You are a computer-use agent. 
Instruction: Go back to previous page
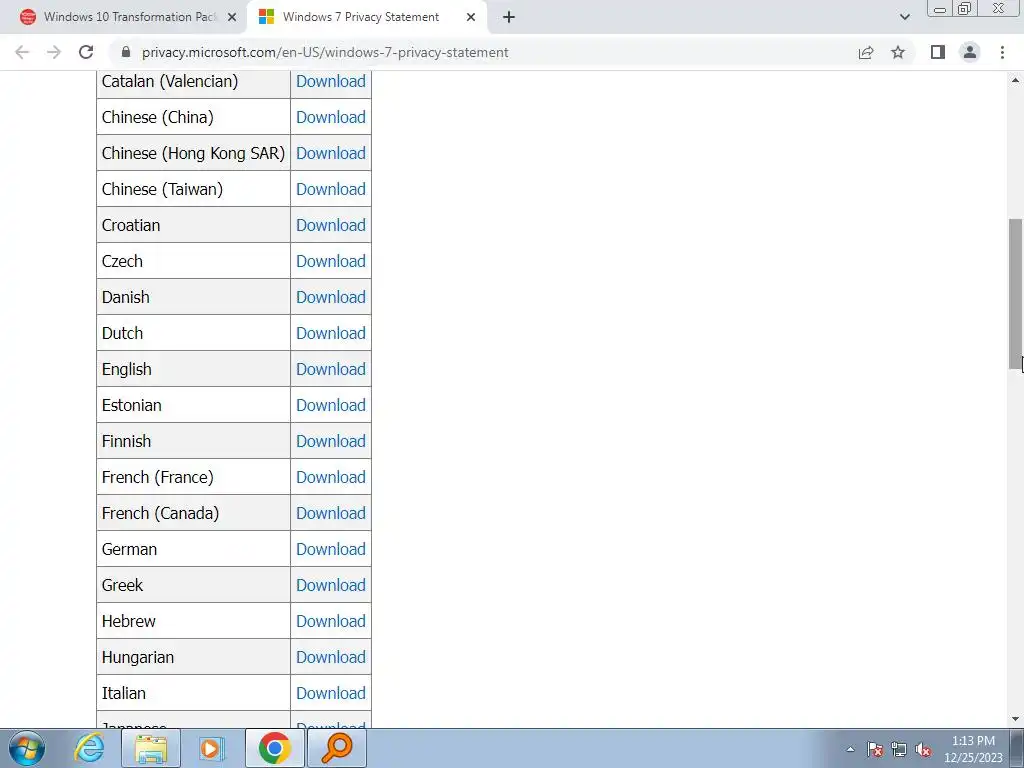coord(22,52)
